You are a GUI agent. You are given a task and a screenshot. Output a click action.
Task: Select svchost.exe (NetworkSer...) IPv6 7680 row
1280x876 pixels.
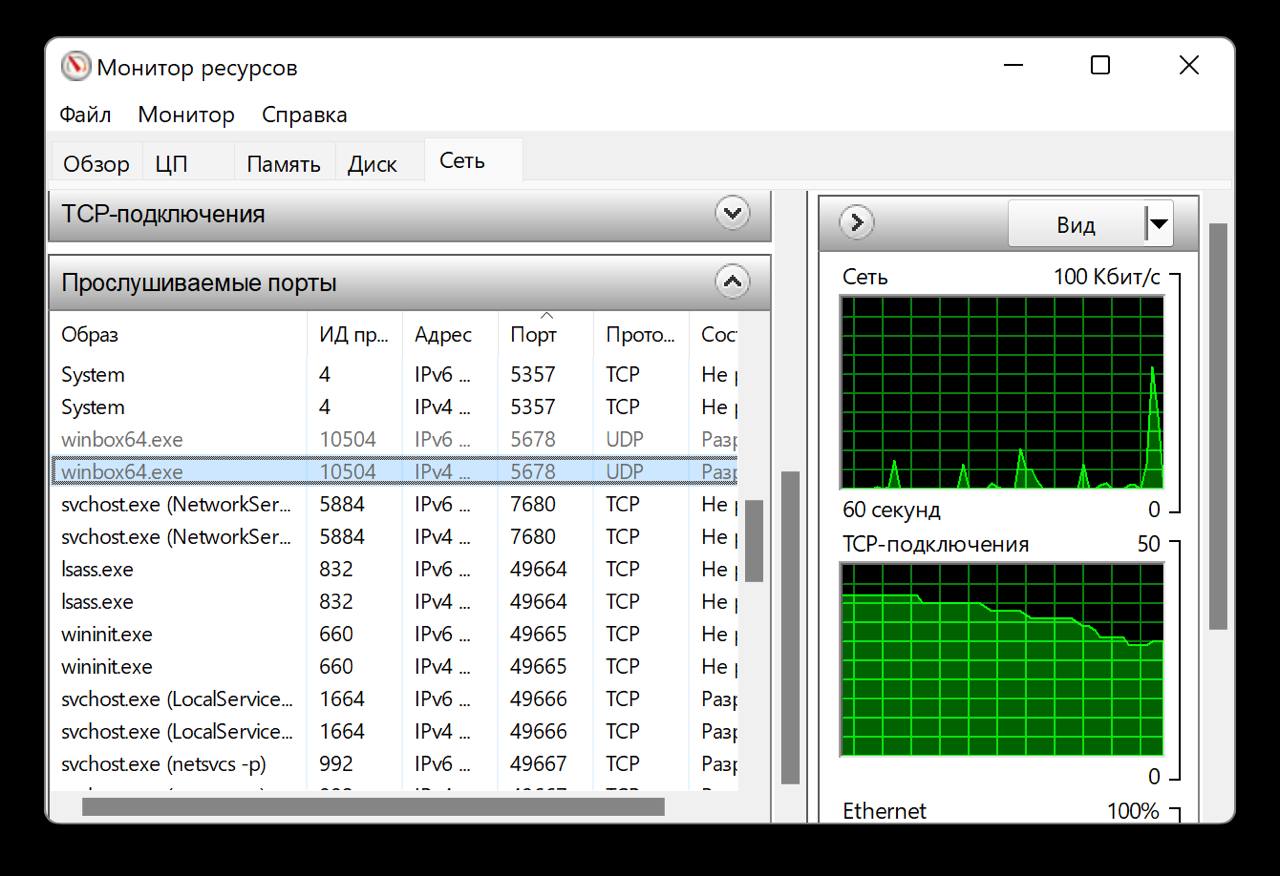(x=394, y=504)
